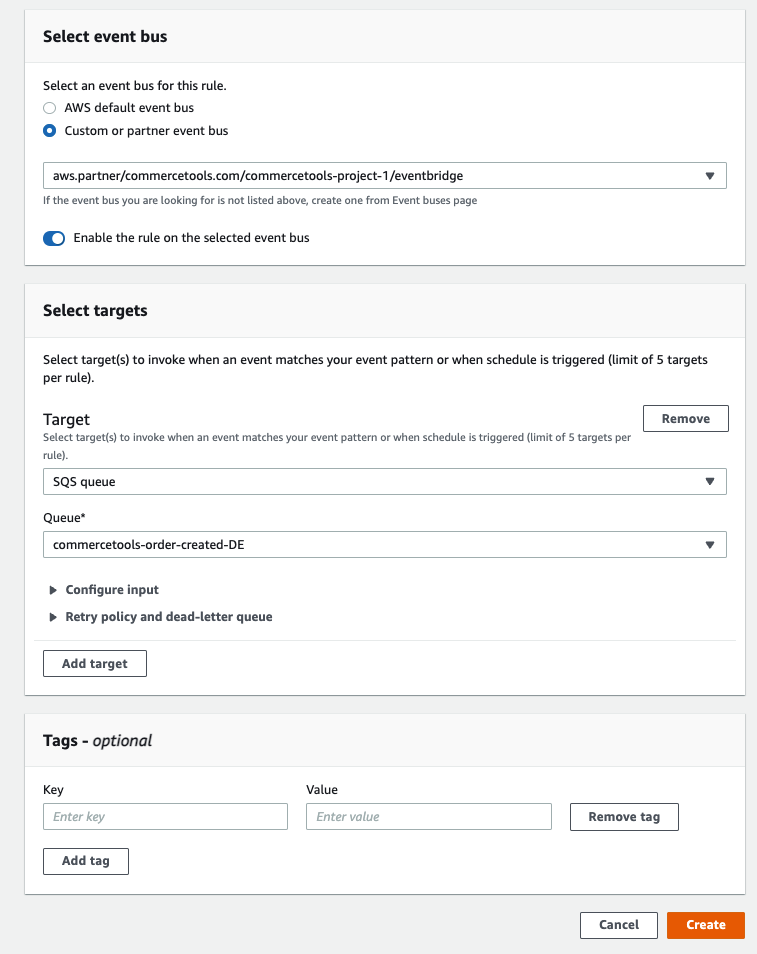This screenshot has height=954, width=757.
Task: Expand Retry policy and dead-letter queue
Action: [168, 617]
